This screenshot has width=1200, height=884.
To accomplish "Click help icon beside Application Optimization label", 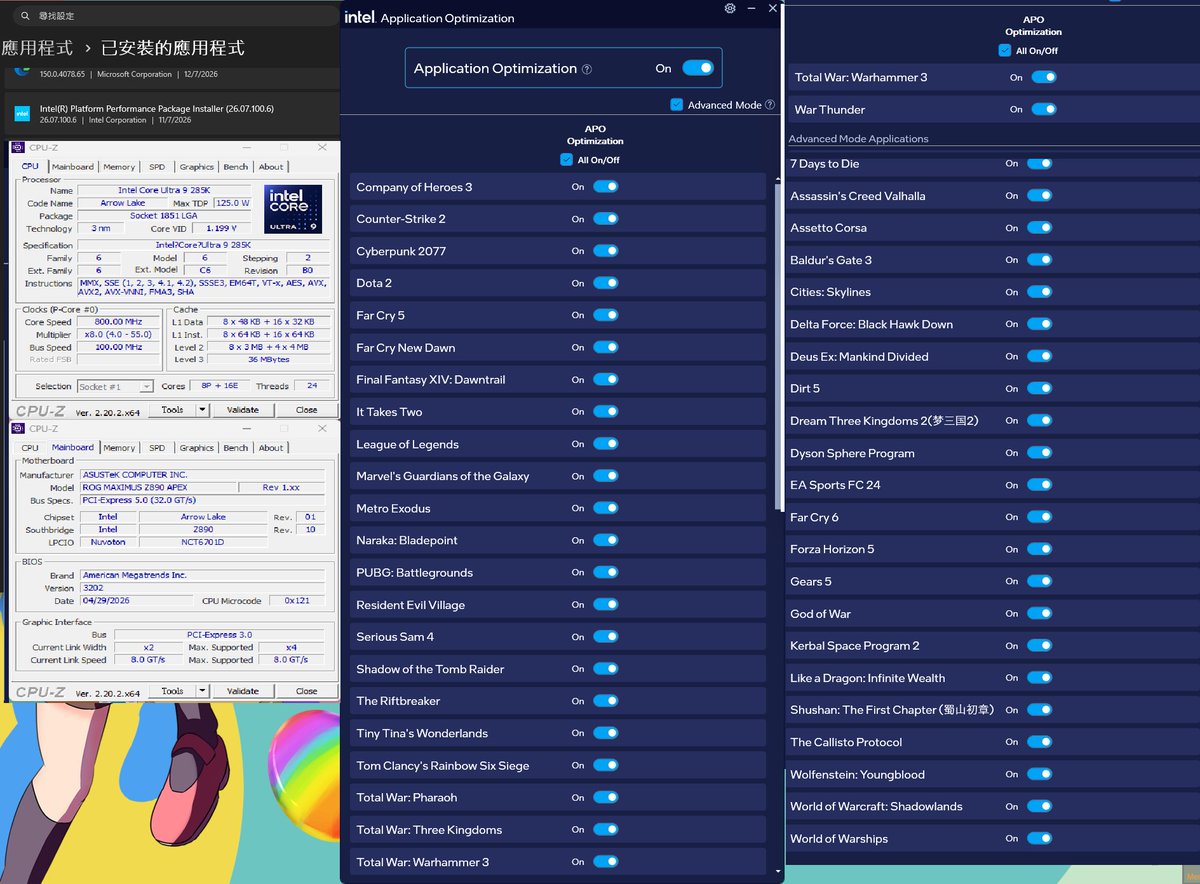I will [587, 69].
